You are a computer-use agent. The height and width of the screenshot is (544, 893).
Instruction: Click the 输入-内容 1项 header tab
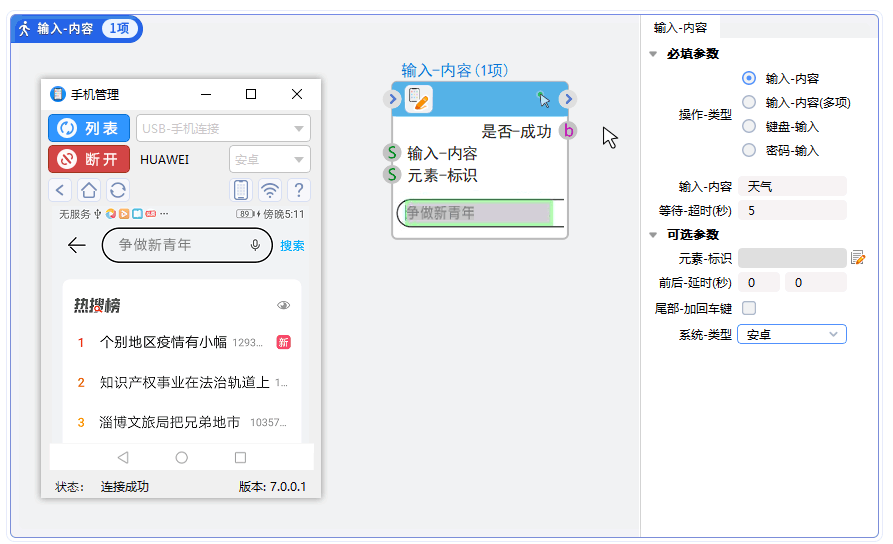pos(77,28)
